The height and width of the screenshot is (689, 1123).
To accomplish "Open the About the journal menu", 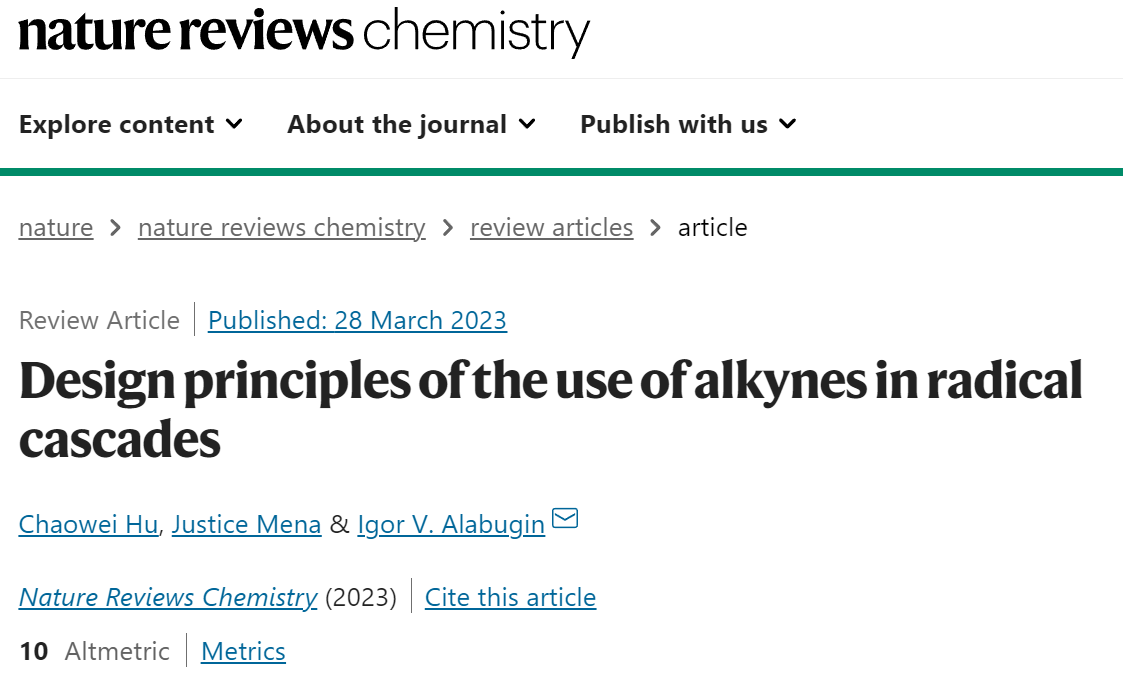I will (411, 124).
